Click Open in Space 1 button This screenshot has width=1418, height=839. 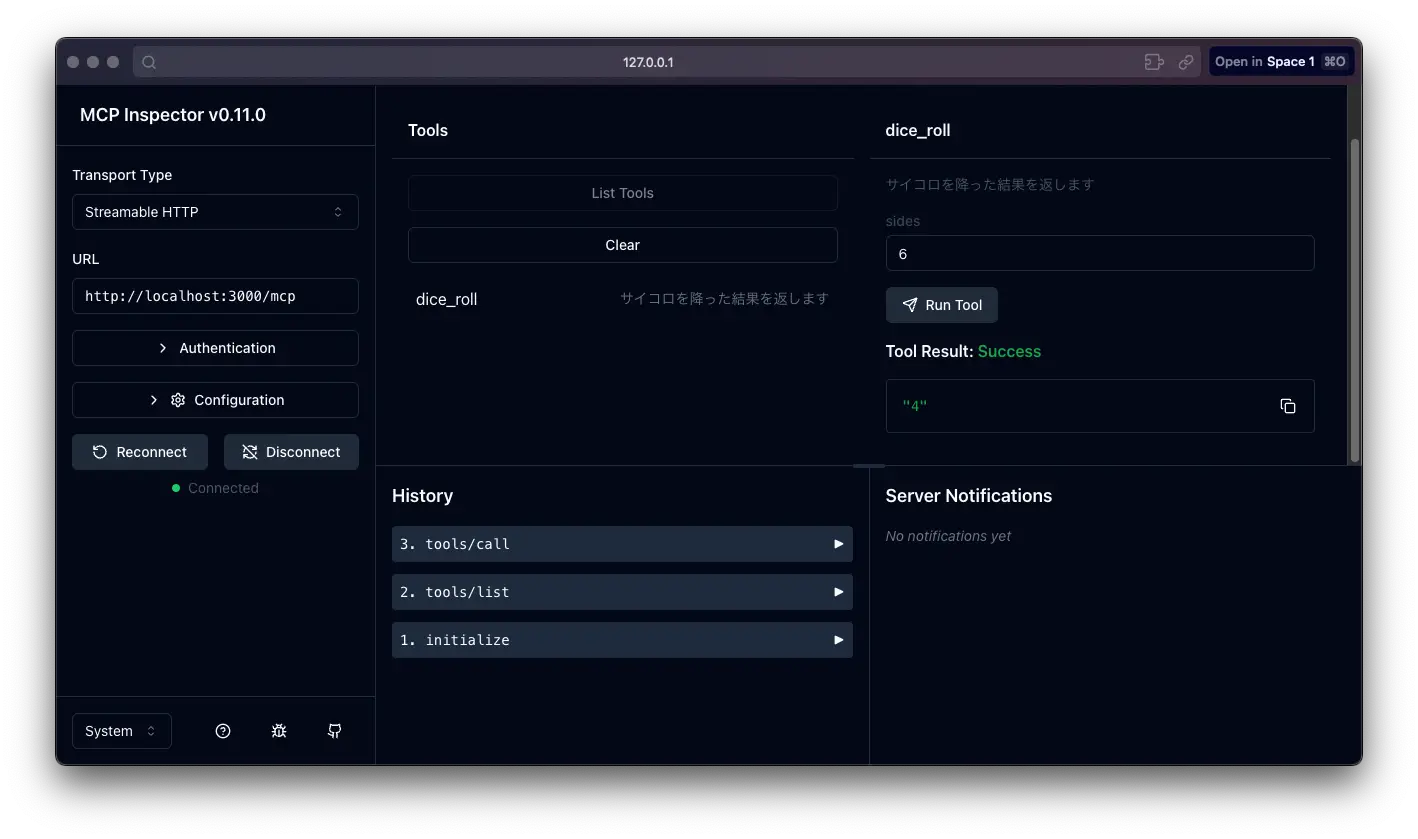click(x=1281, y=62)
